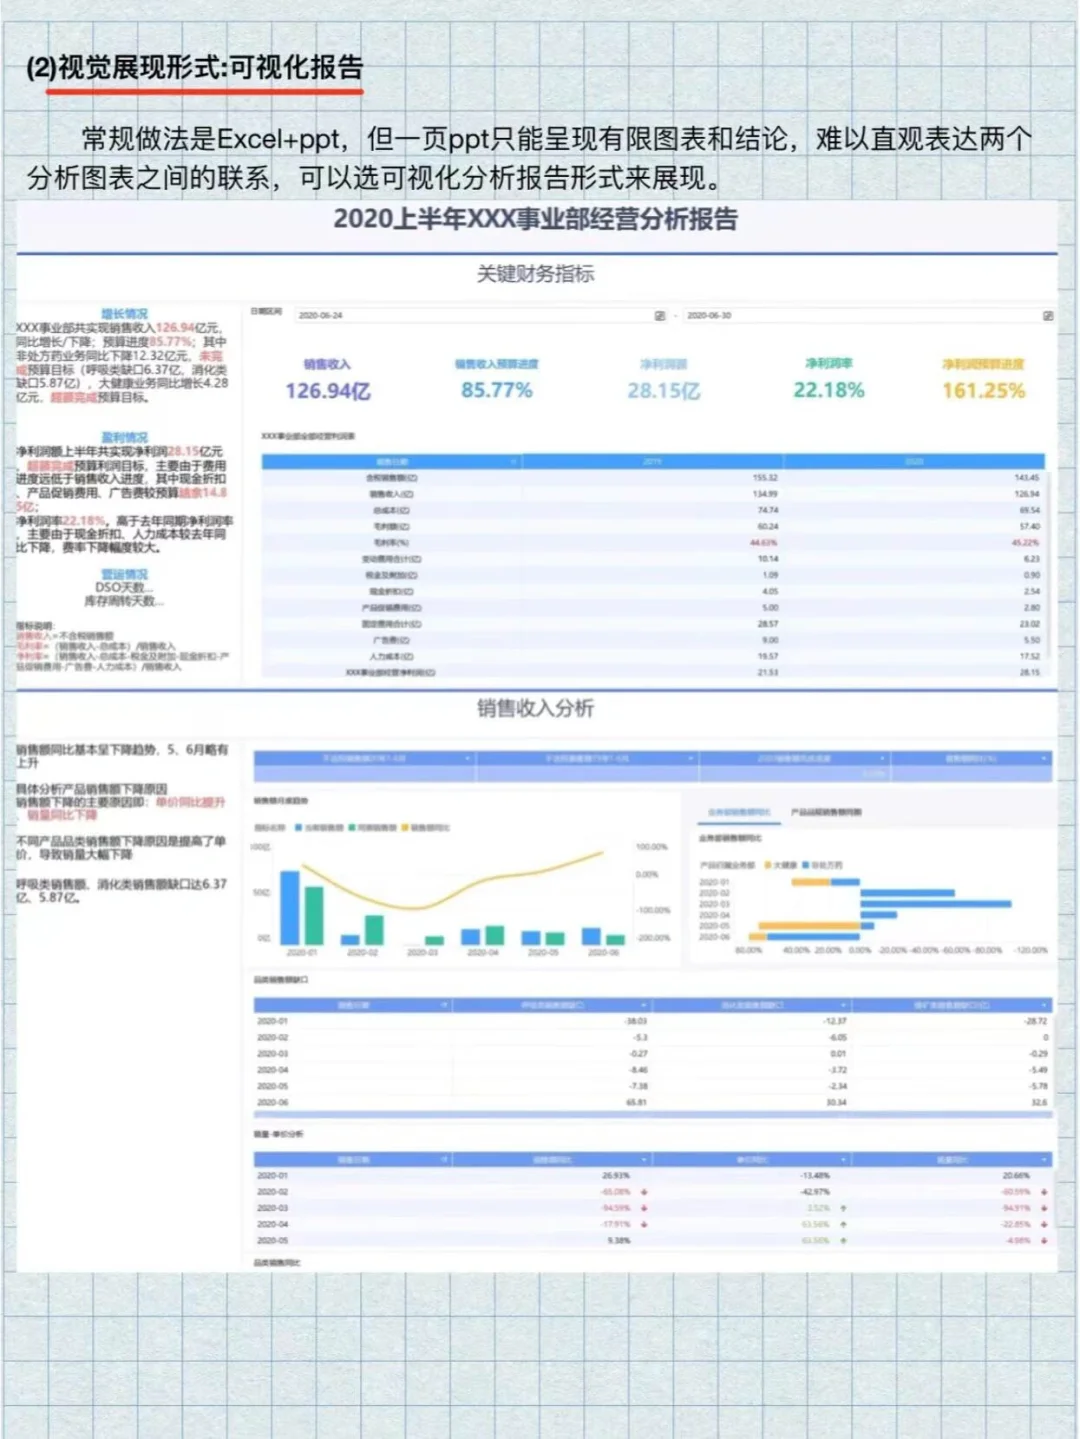Click the 143.45 cell in profit table
Image resolution: width=1080 pixels, height=1439 pixels.
[1027, 478]
